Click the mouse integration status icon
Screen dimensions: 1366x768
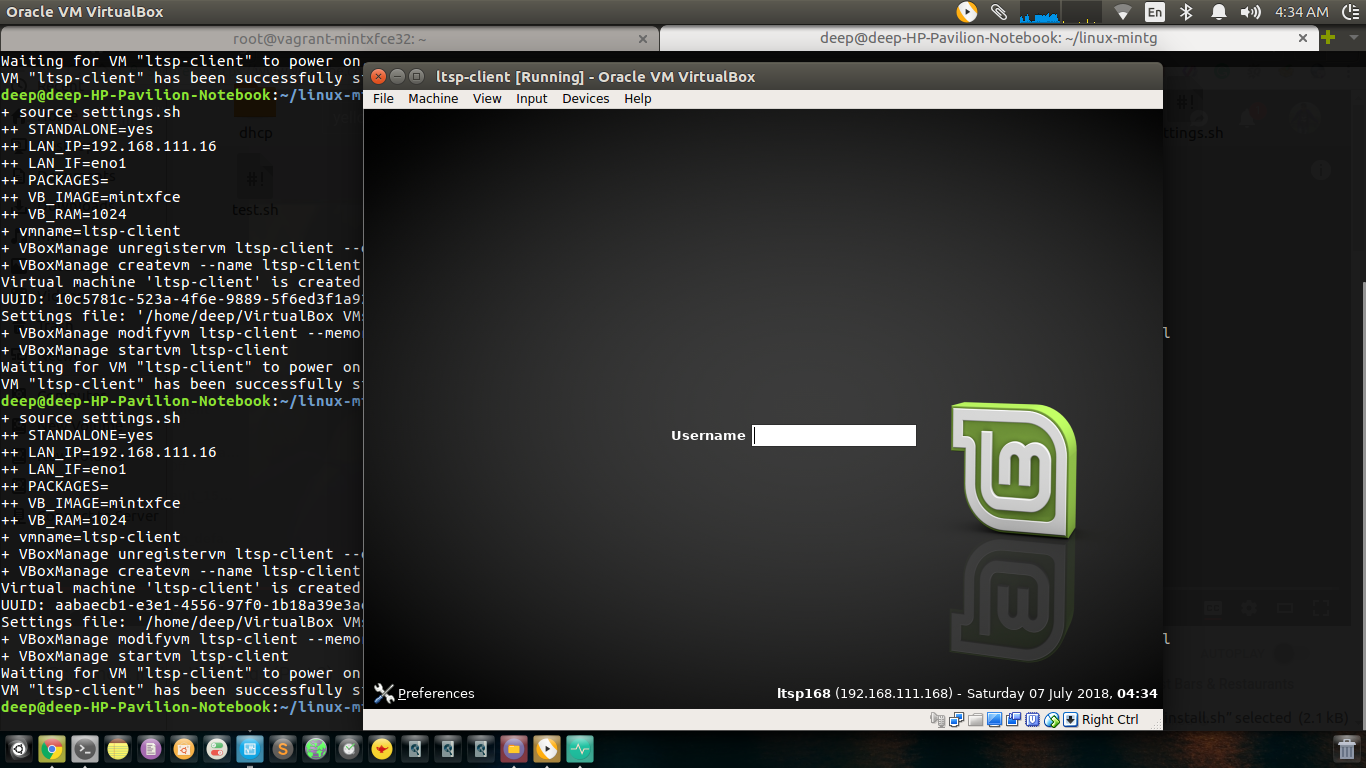pyautogui.click(x=1052, y=719)
